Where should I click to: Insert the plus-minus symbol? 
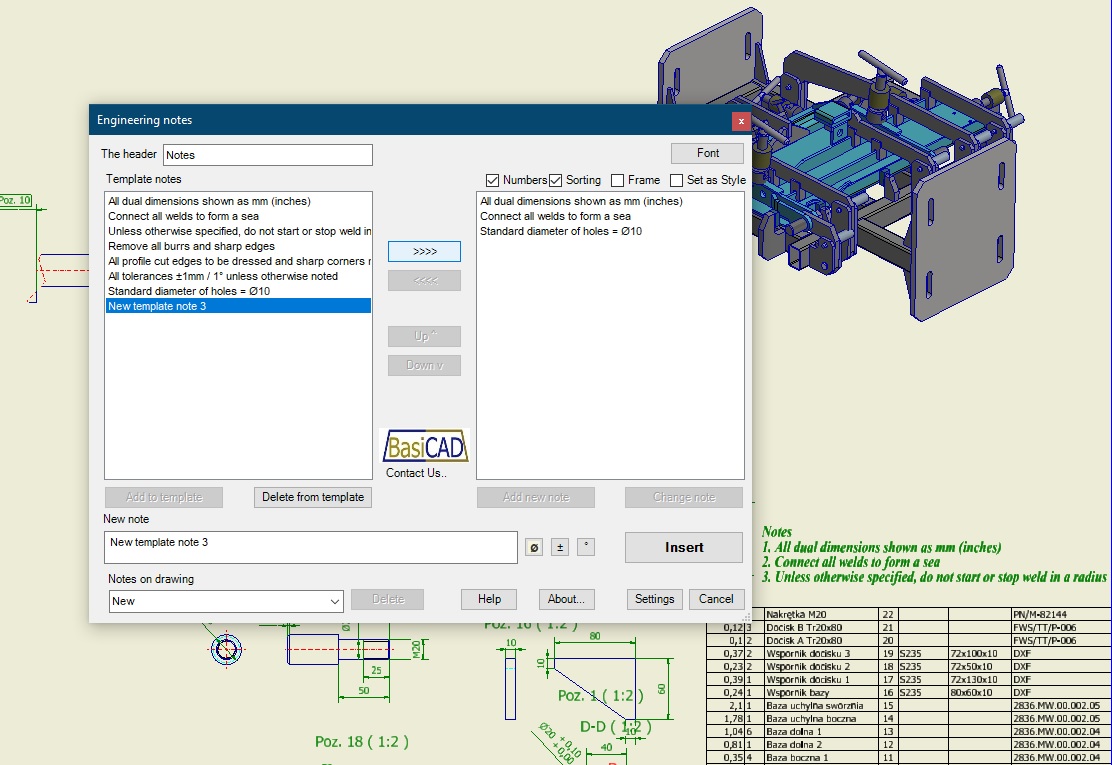coord(561,547)
